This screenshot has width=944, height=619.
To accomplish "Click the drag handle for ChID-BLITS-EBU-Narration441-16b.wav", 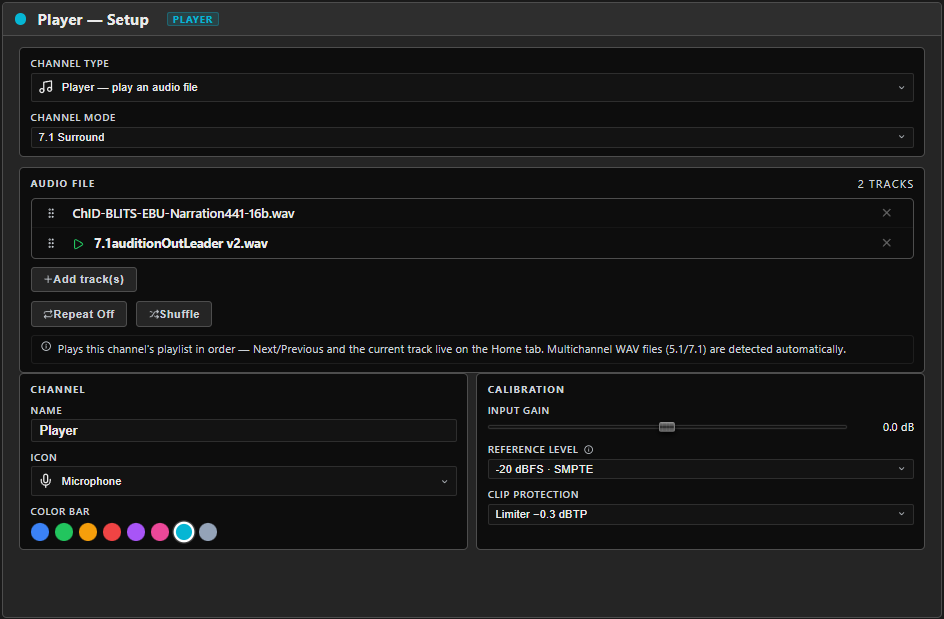I will click(x=51, y=213).
